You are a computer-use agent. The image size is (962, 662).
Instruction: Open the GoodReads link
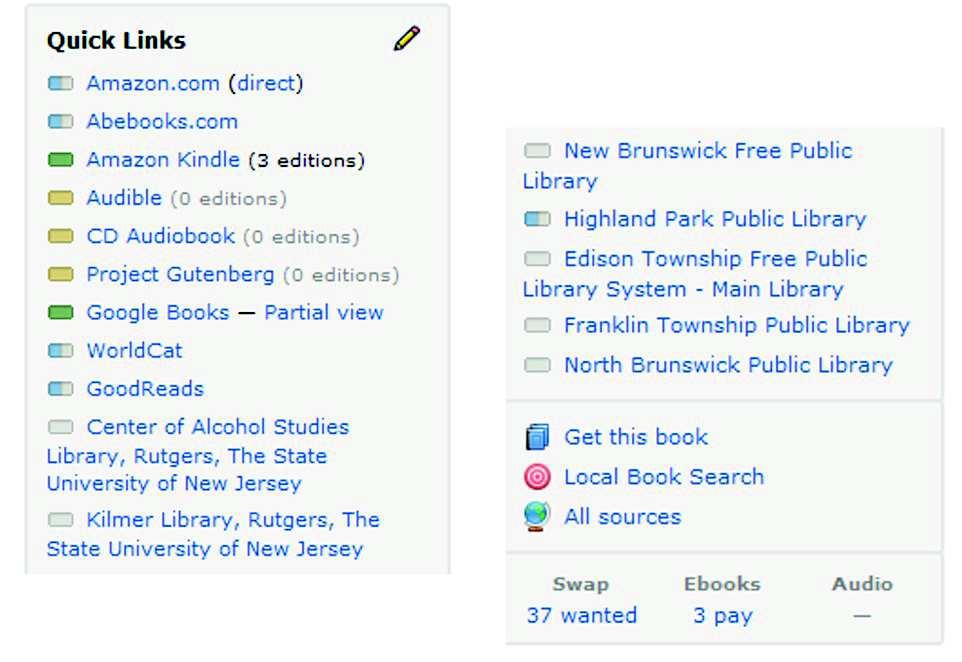[145, 388]
